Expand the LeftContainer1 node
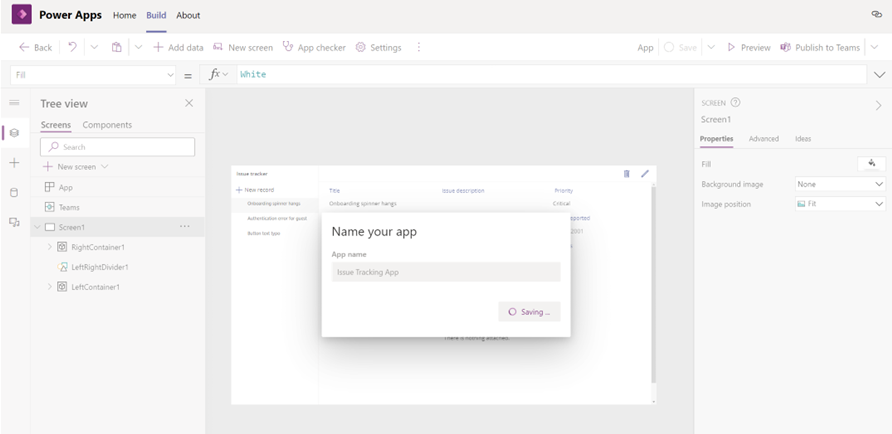 (49, 287)
